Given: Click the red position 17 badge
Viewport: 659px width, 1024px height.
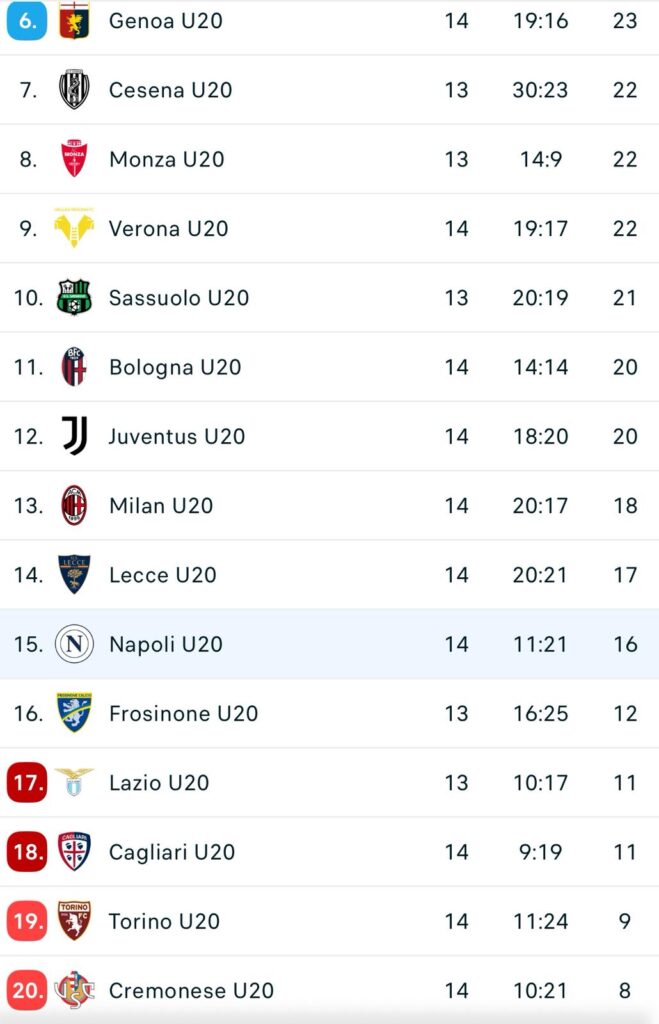Looking at the screenshot, I should click(27, 782).
